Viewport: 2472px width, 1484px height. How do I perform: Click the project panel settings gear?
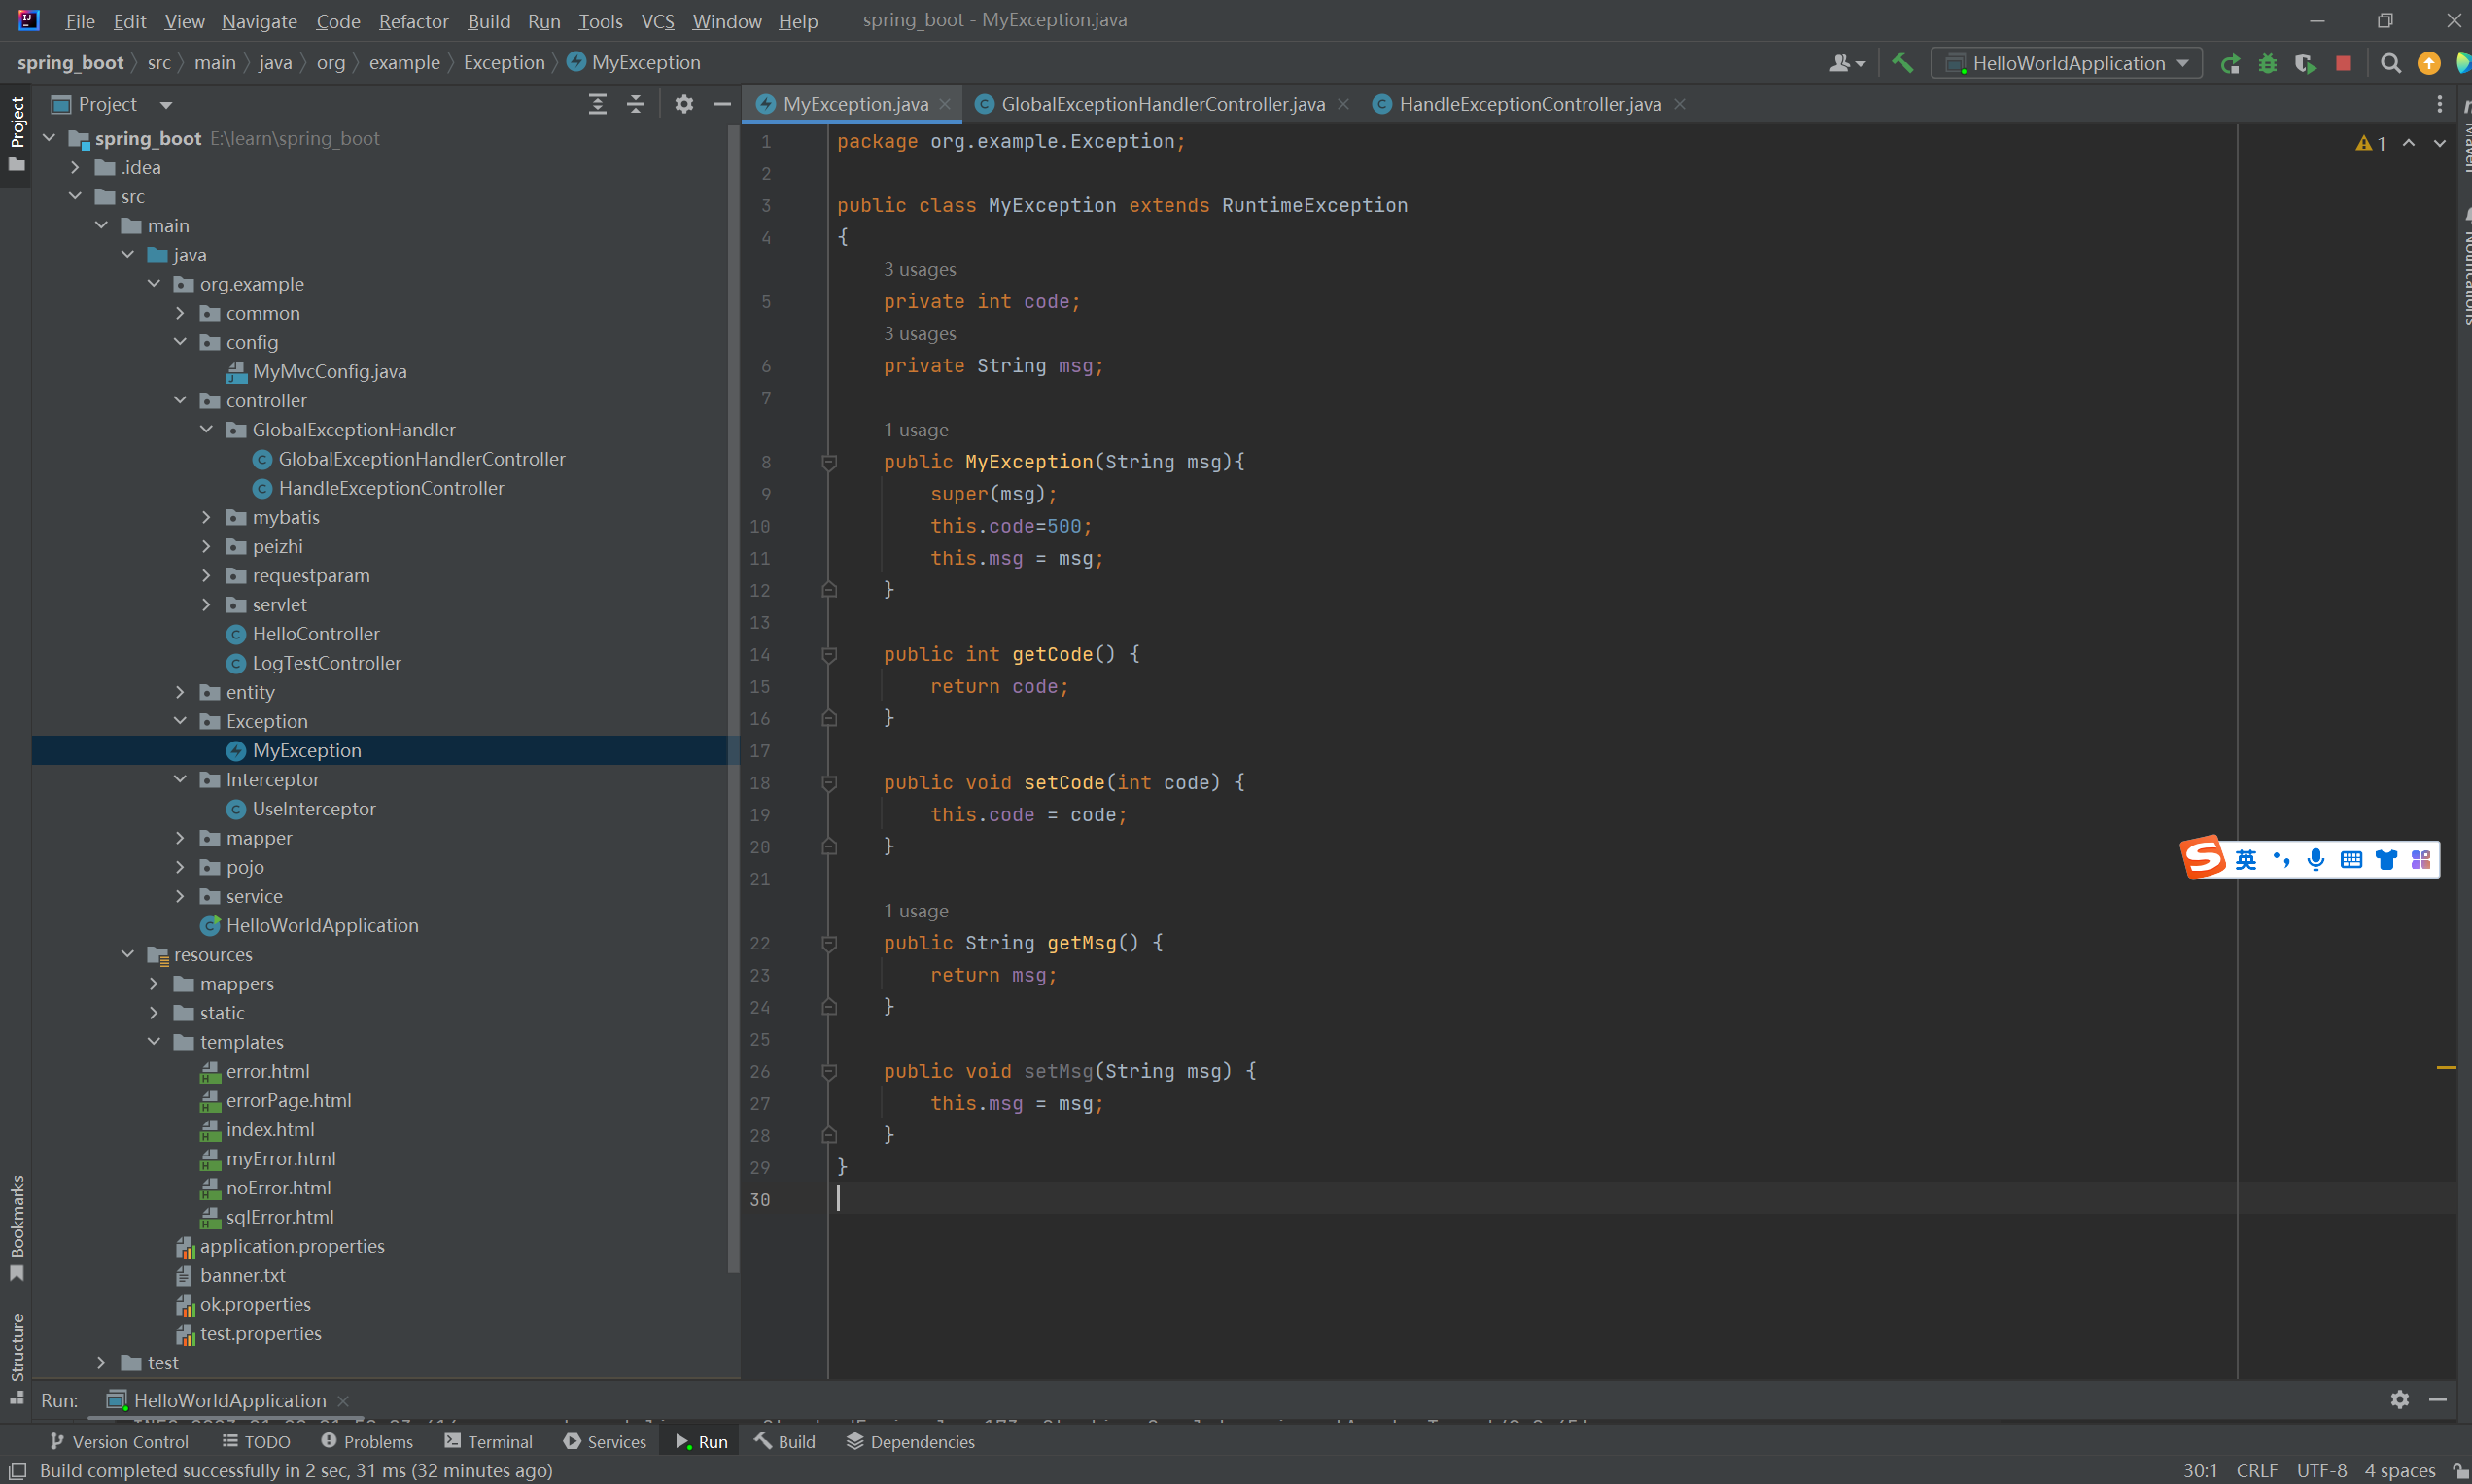click(x=684, y=104)
